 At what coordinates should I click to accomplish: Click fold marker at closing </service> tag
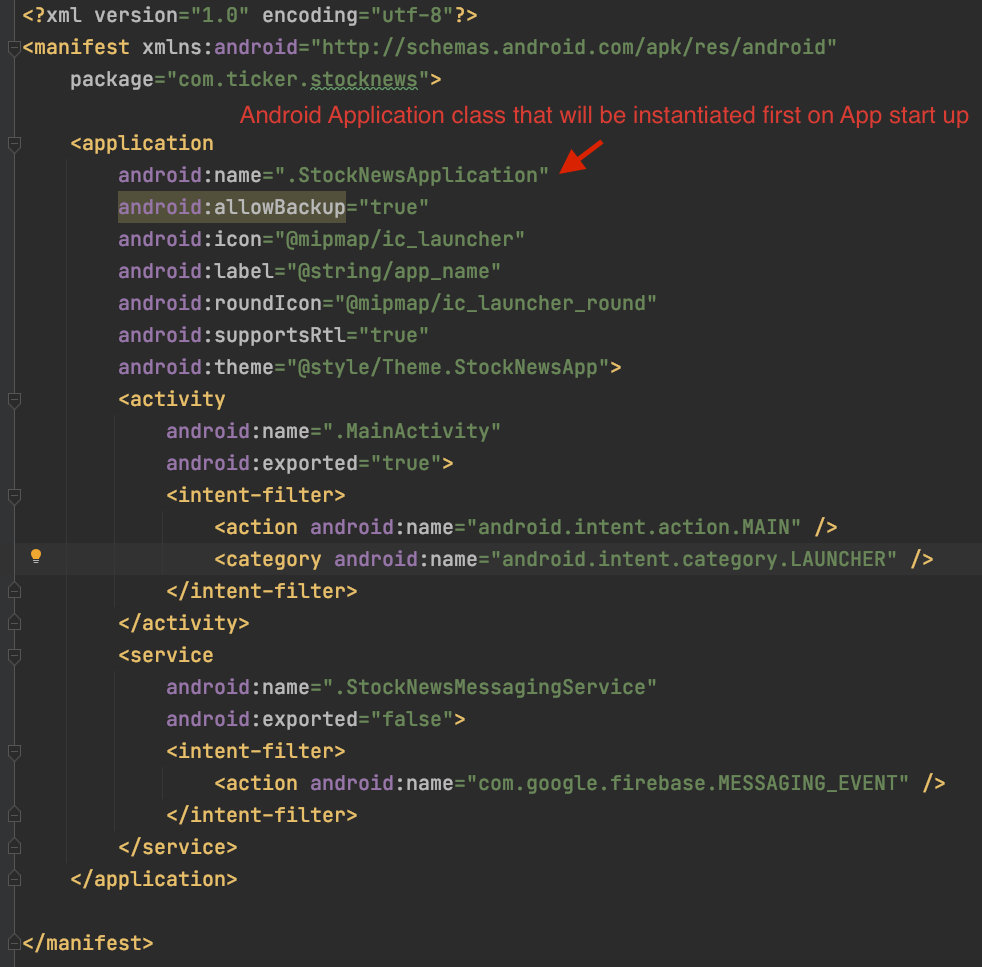tap(14, 848)
